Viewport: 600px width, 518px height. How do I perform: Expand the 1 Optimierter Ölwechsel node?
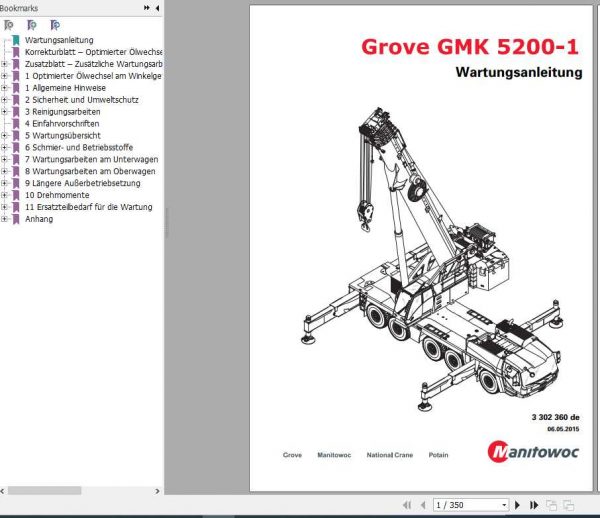tap(4, 76)
